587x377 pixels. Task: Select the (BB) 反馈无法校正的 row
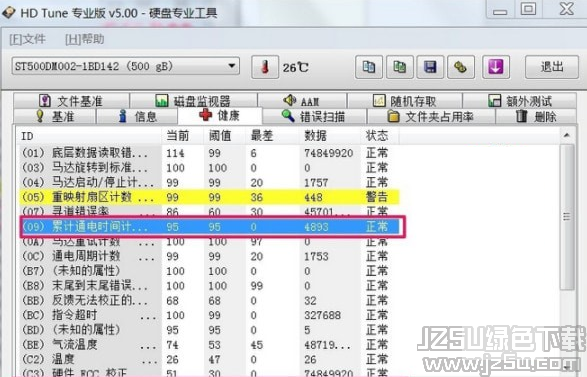[210, 300]
